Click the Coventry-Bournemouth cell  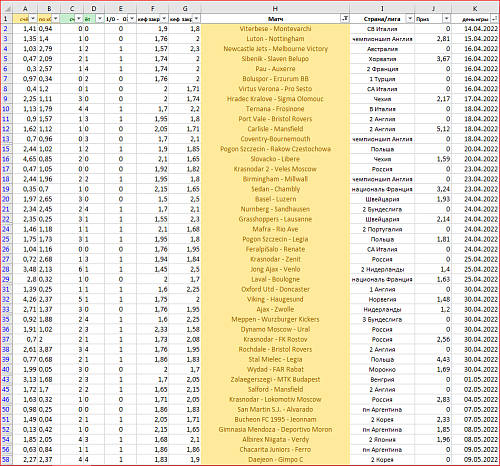coord(275,139)
